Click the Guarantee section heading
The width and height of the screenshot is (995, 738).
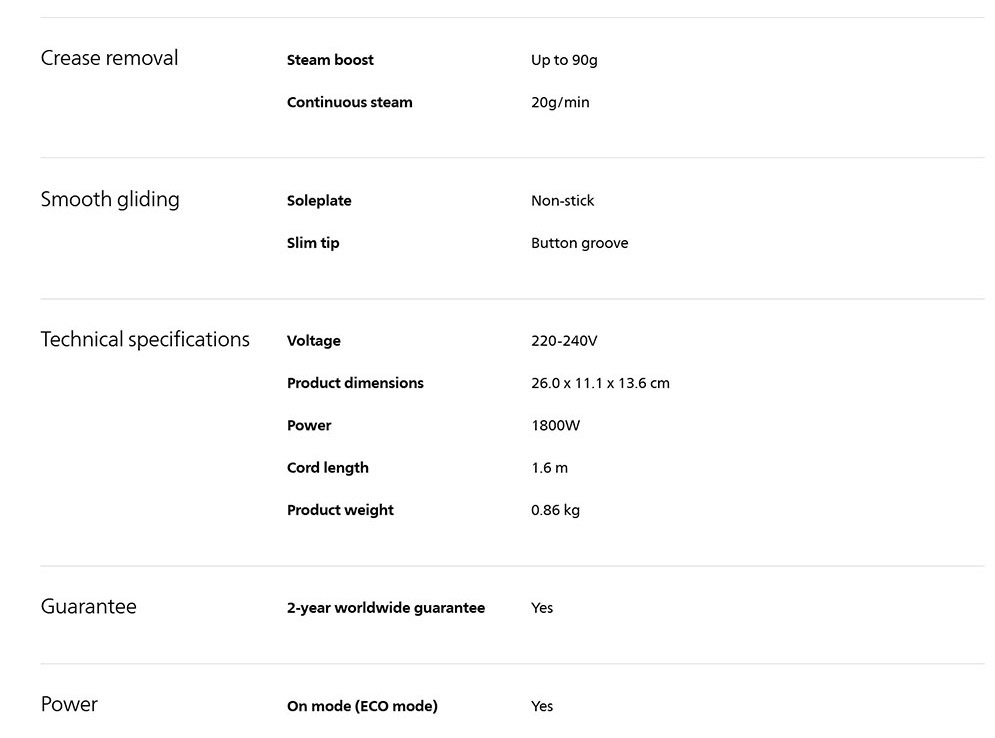click(88, 606)
